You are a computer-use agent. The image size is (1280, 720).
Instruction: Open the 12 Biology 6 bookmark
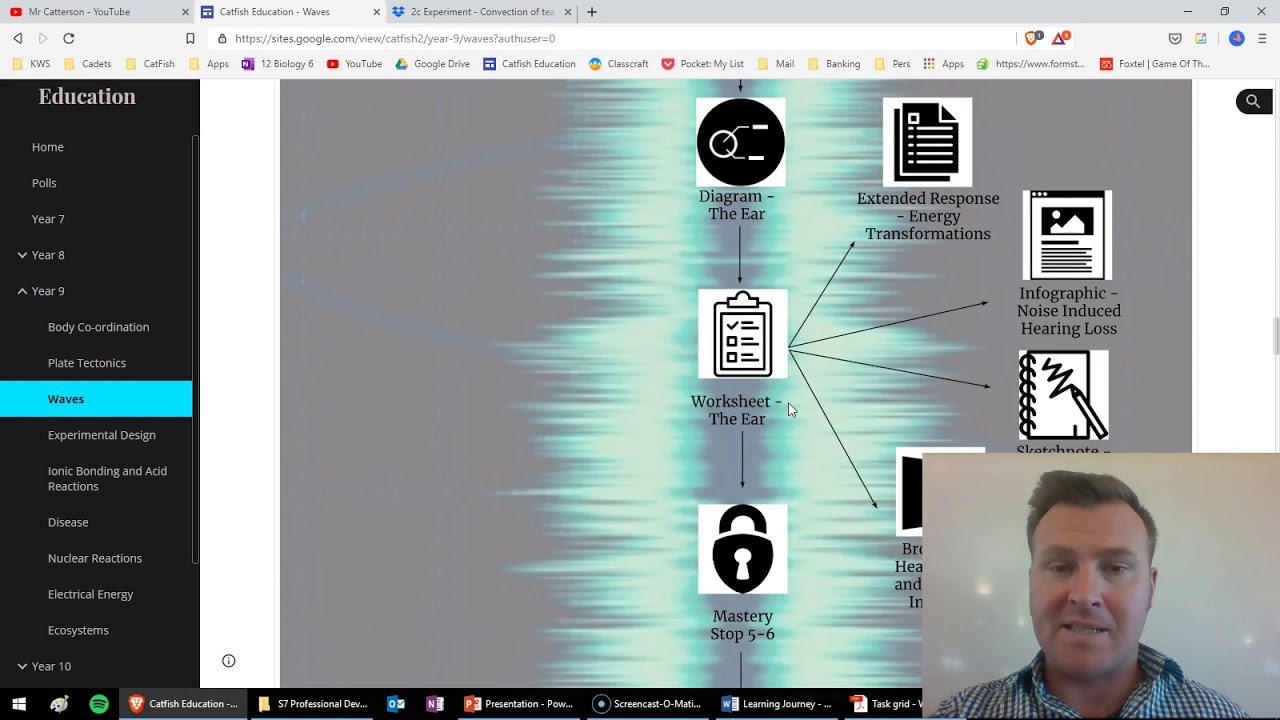(277, 64)
